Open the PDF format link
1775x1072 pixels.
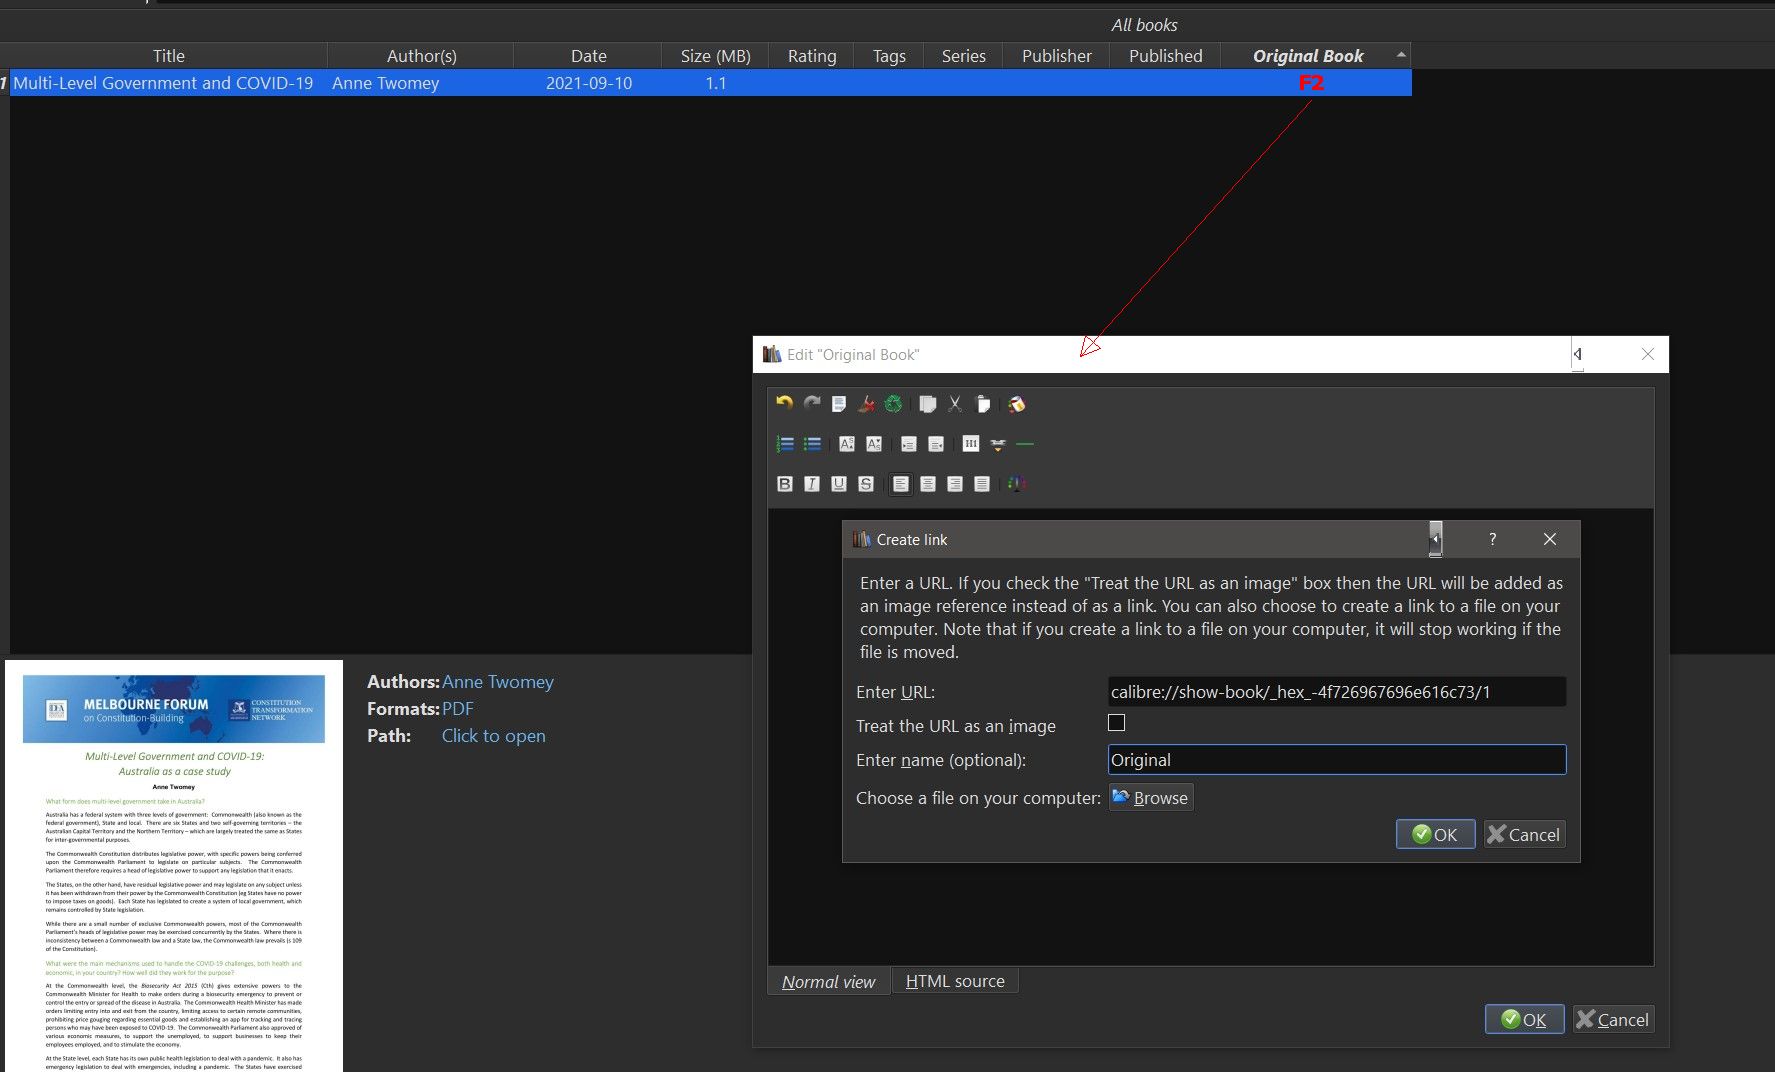coord(458,708)
